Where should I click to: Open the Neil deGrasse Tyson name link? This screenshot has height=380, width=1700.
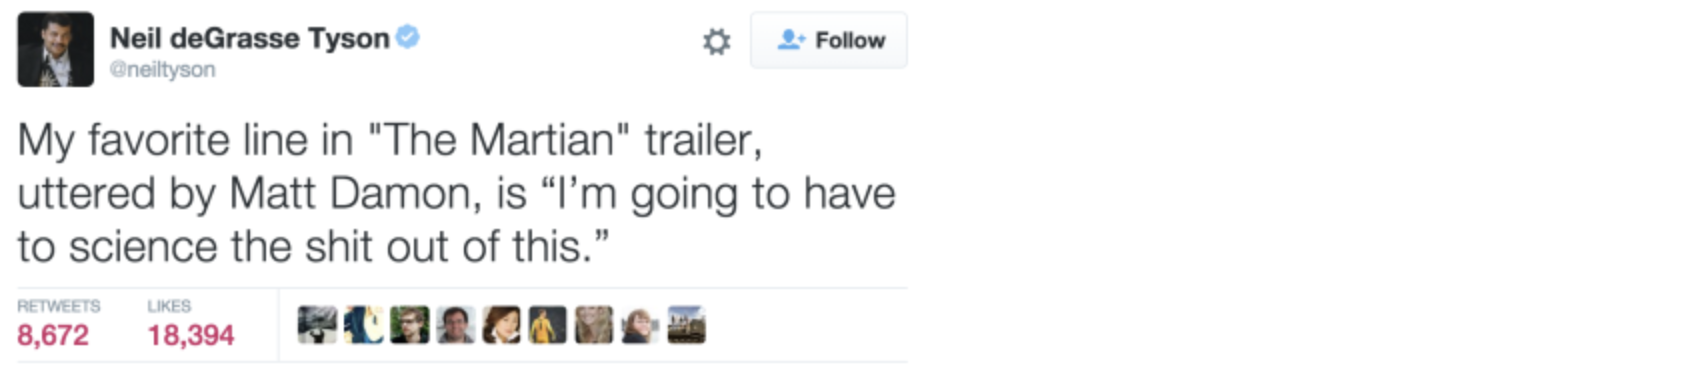coord(249,38)
